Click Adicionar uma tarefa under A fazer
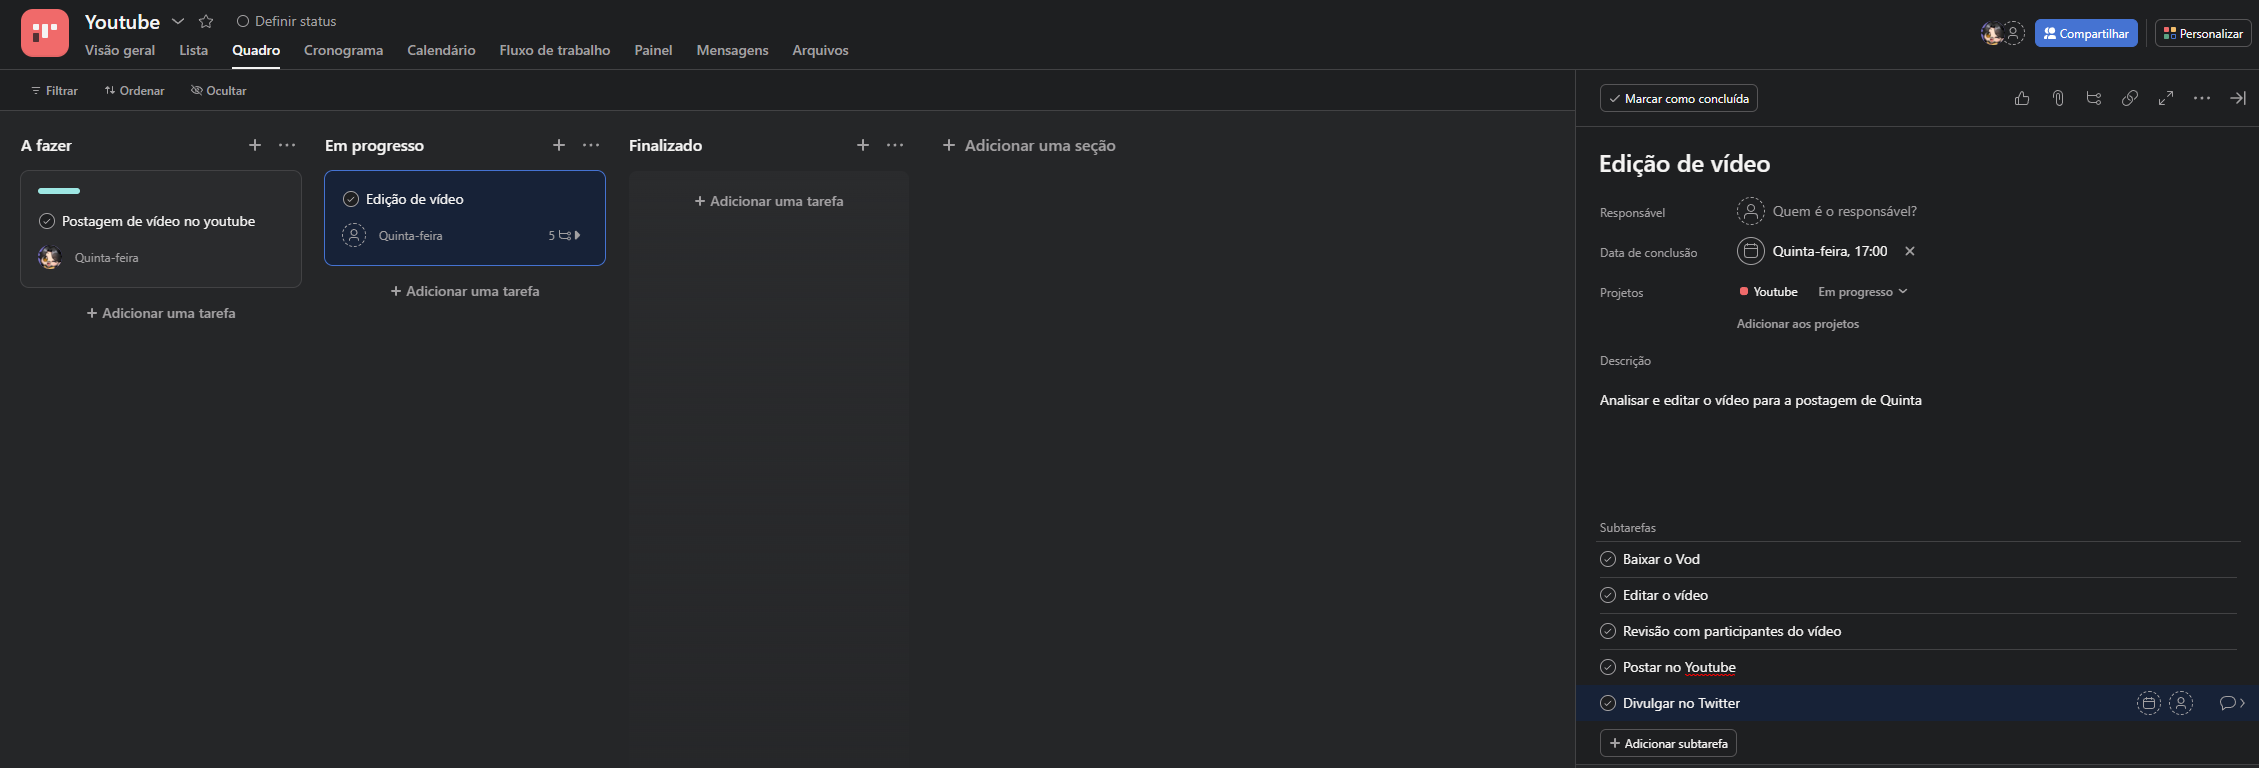This screenshot has width=2259, height=768. click(161, 313)
